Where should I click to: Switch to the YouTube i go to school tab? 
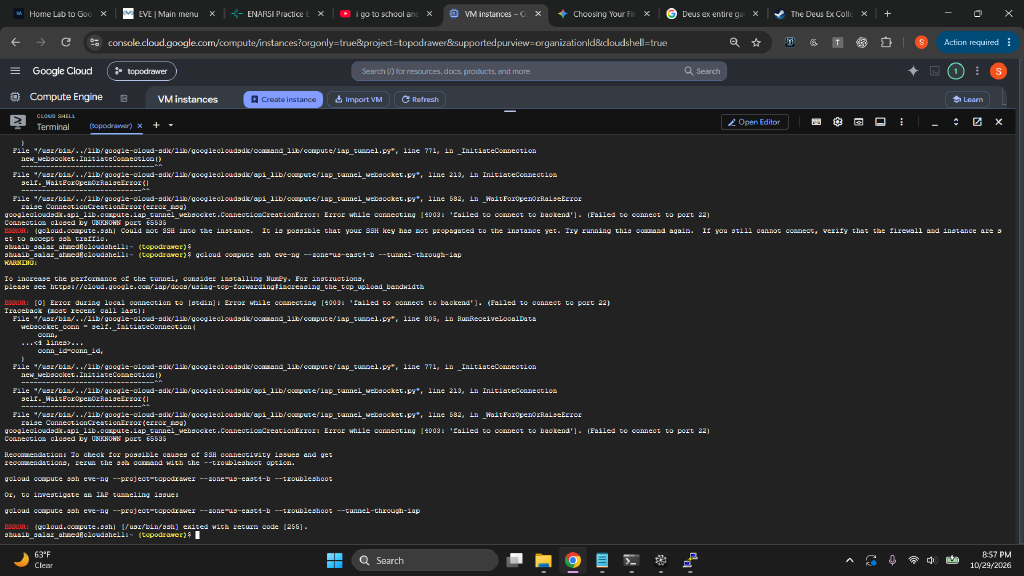click(x=386, y=14)
